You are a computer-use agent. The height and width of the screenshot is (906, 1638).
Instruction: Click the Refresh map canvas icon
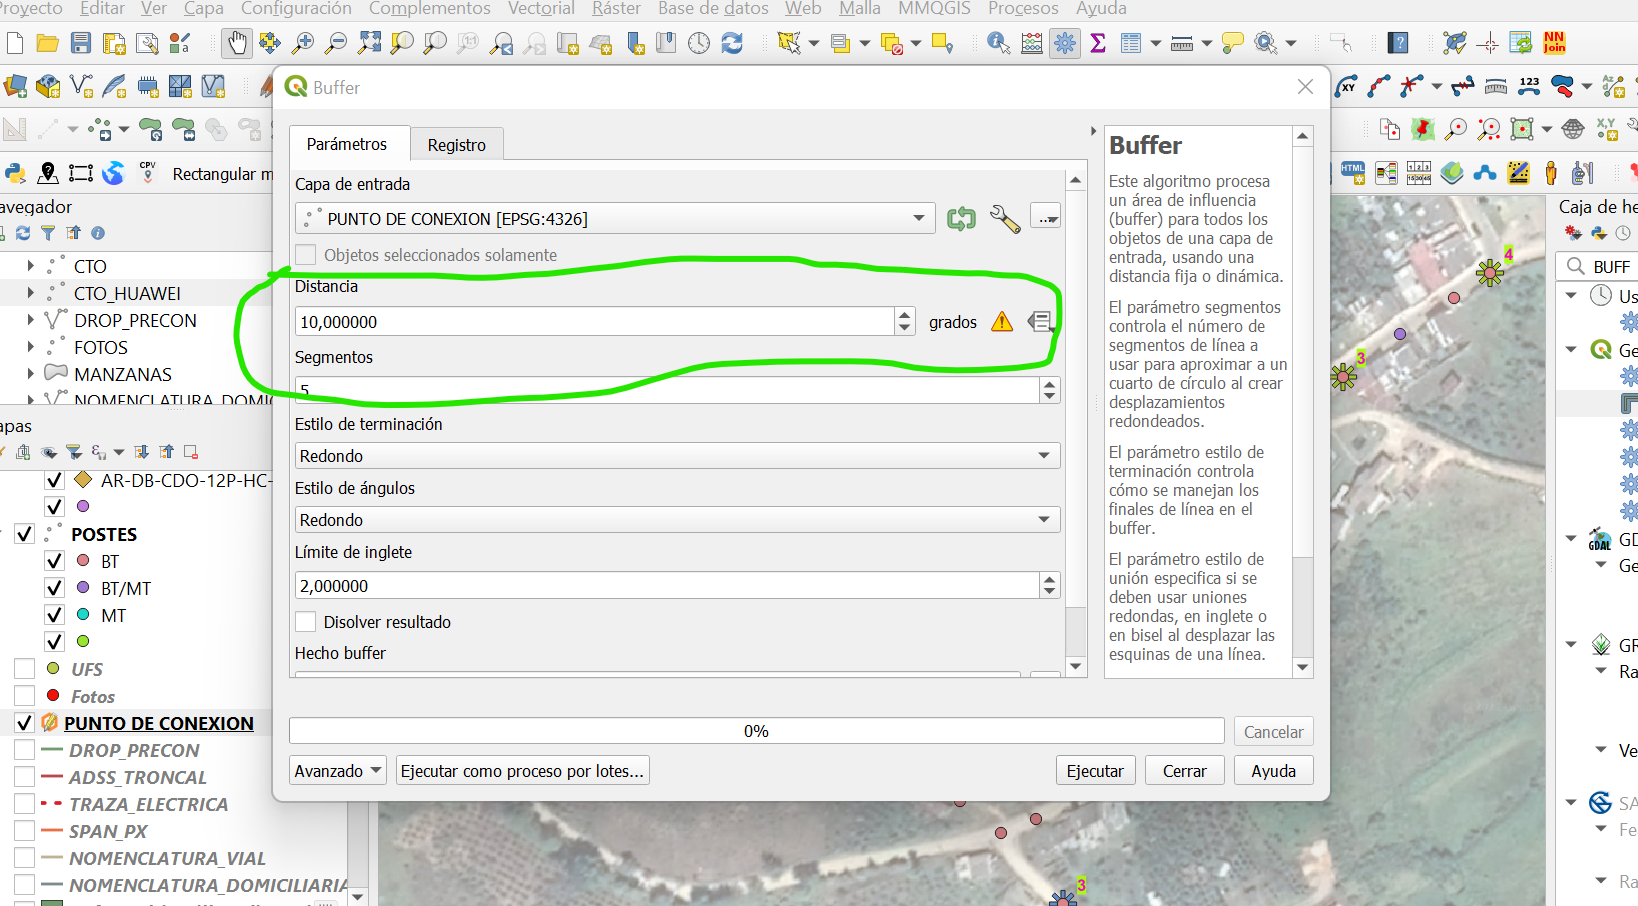point(732,43)
